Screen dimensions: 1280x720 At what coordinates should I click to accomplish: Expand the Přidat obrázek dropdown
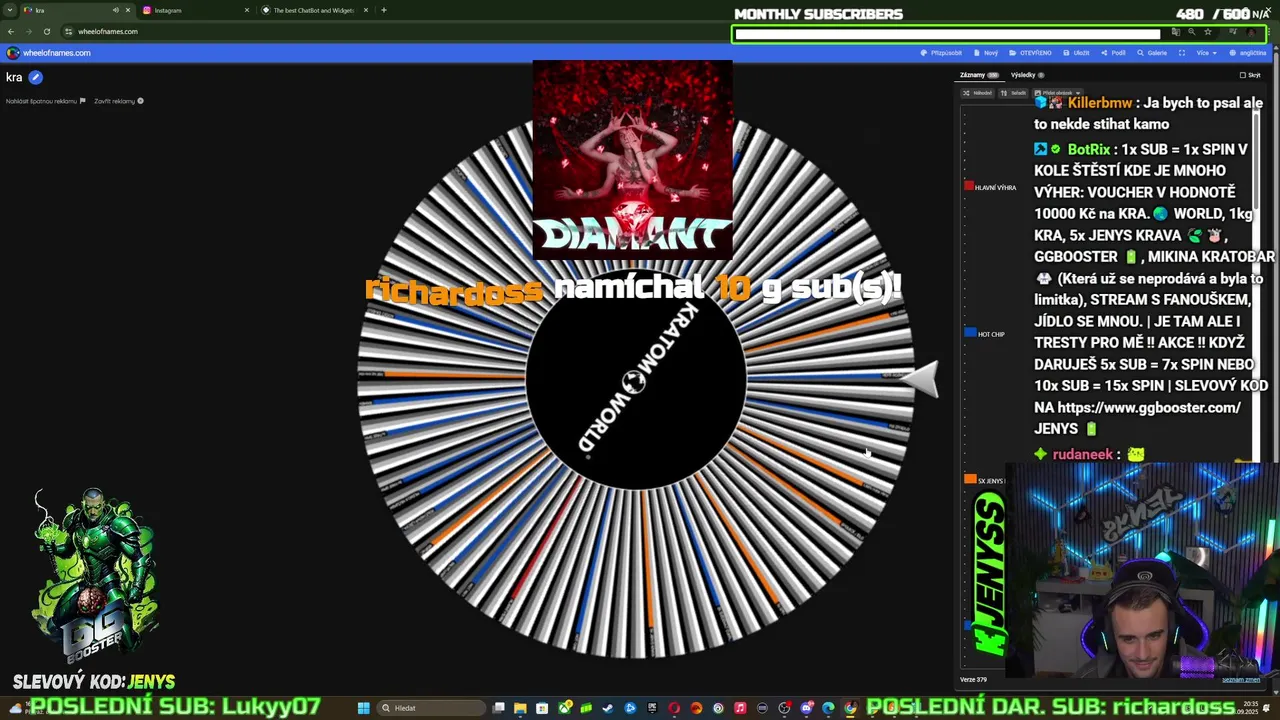click(1057, 93)
